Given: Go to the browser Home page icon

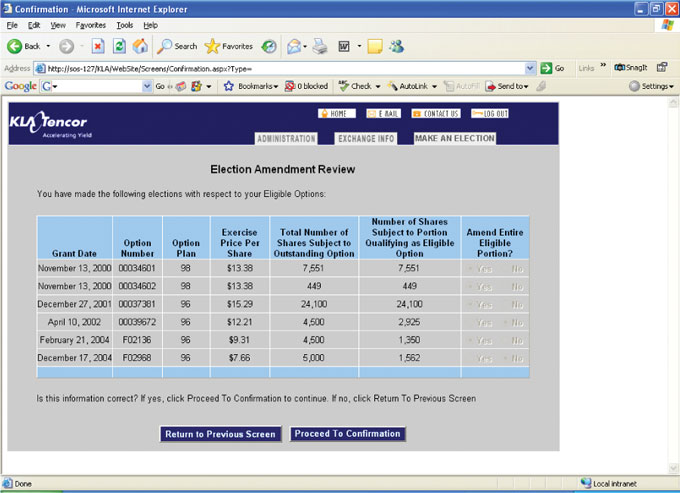Looking at the screenshot, I should [140, 46].
